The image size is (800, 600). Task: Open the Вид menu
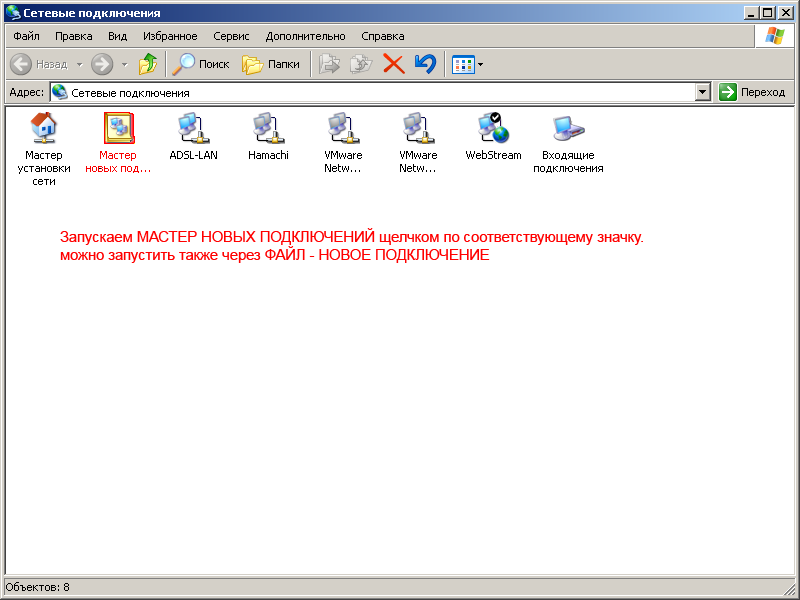(117, 36)
